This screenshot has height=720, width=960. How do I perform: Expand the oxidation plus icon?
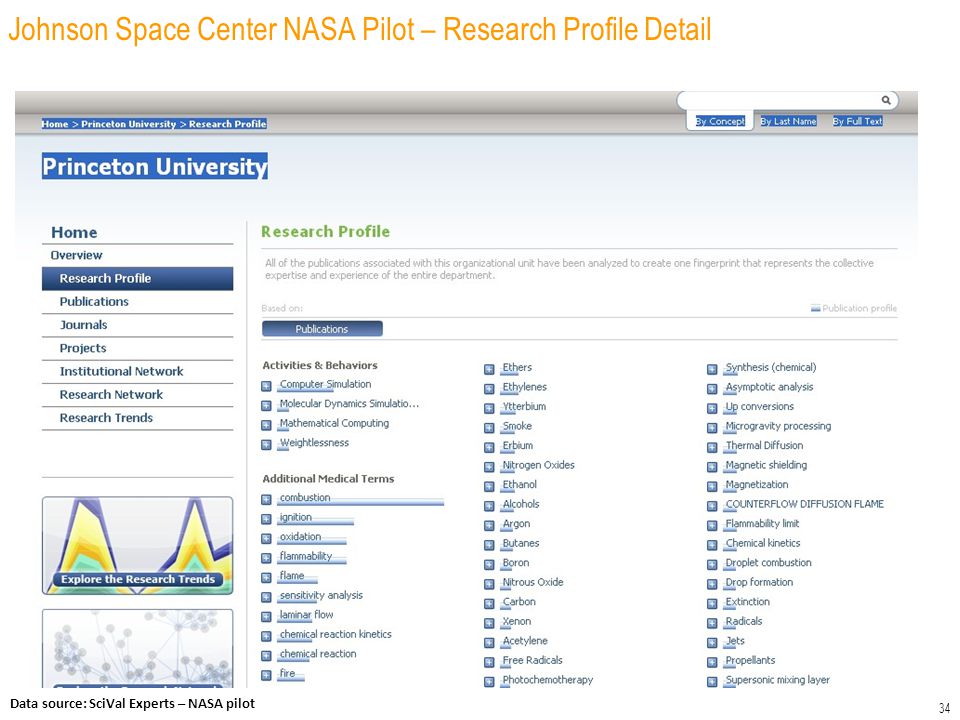(266, 539)
